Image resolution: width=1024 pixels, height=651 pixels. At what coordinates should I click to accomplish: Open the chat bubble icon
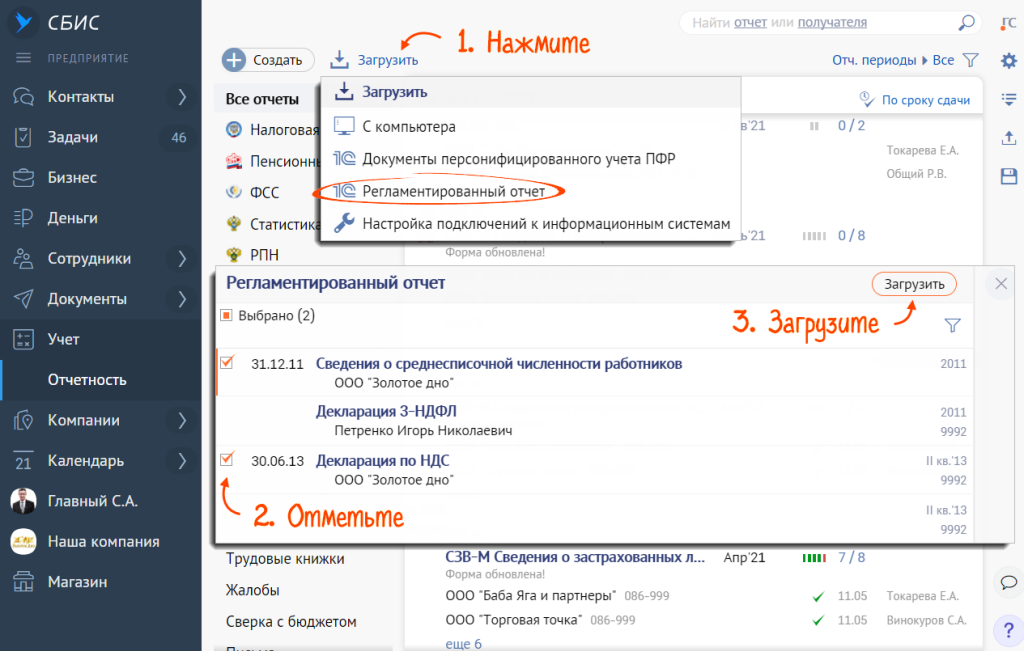pos(1009,582)
